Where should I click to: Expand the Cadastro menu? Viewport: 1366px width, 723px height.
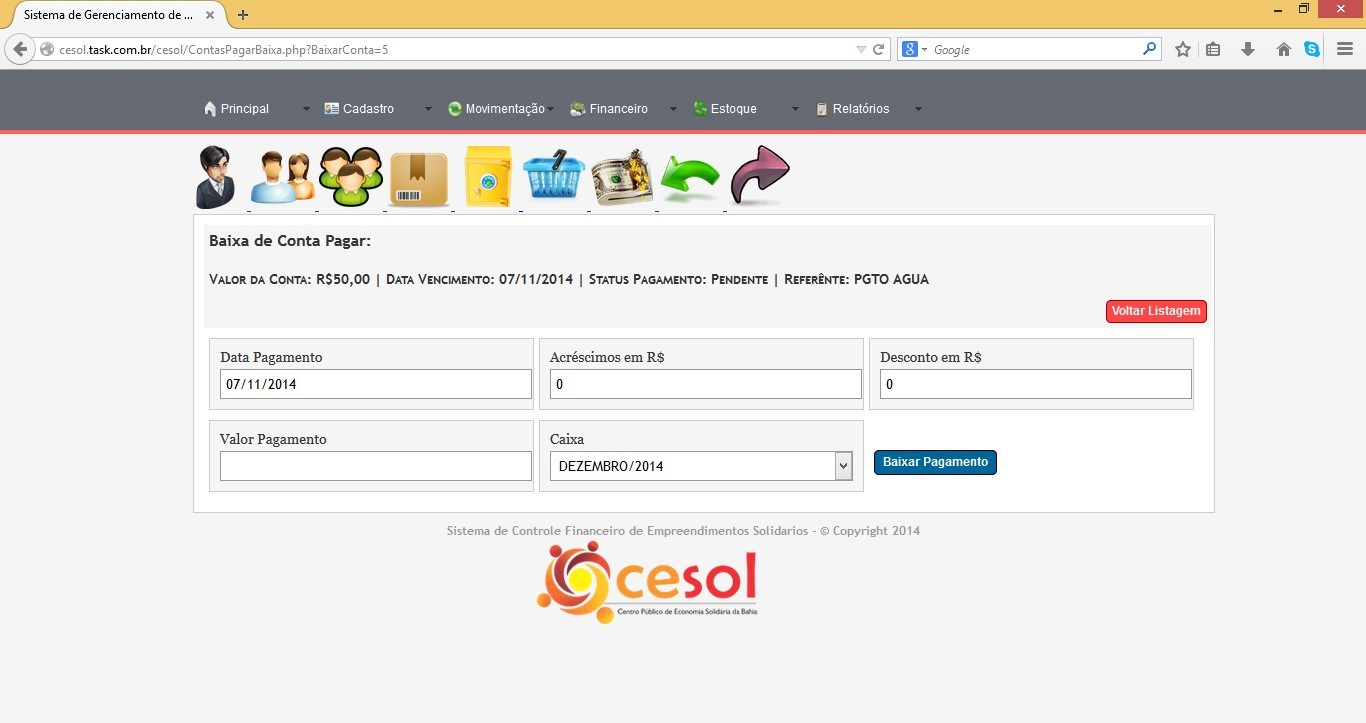(368, 109)
